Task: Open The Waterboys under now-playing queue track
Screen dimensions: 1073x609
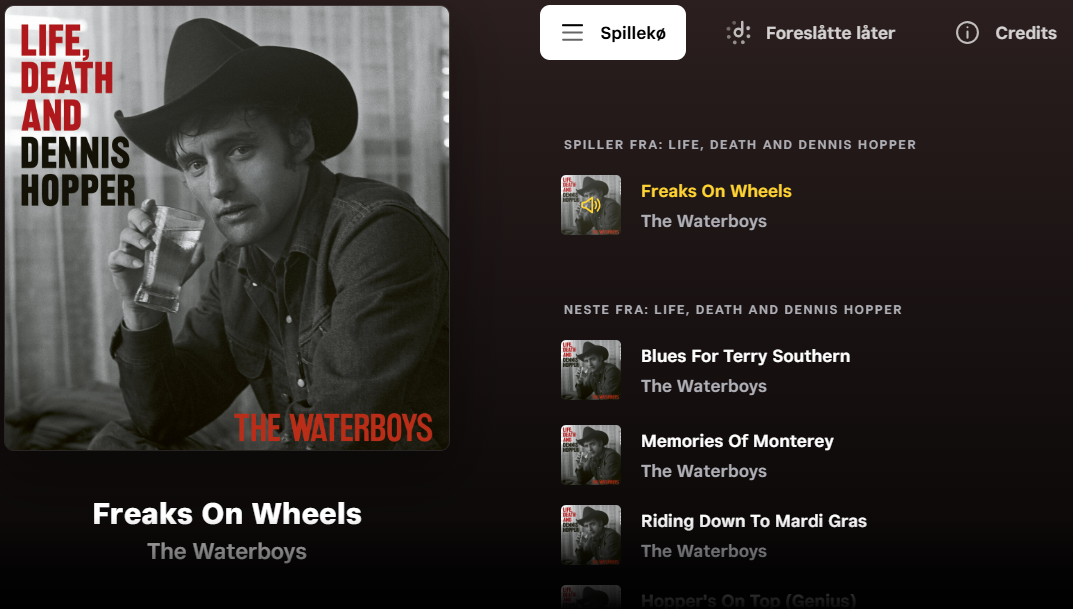Action: click(x=703, y=221)
